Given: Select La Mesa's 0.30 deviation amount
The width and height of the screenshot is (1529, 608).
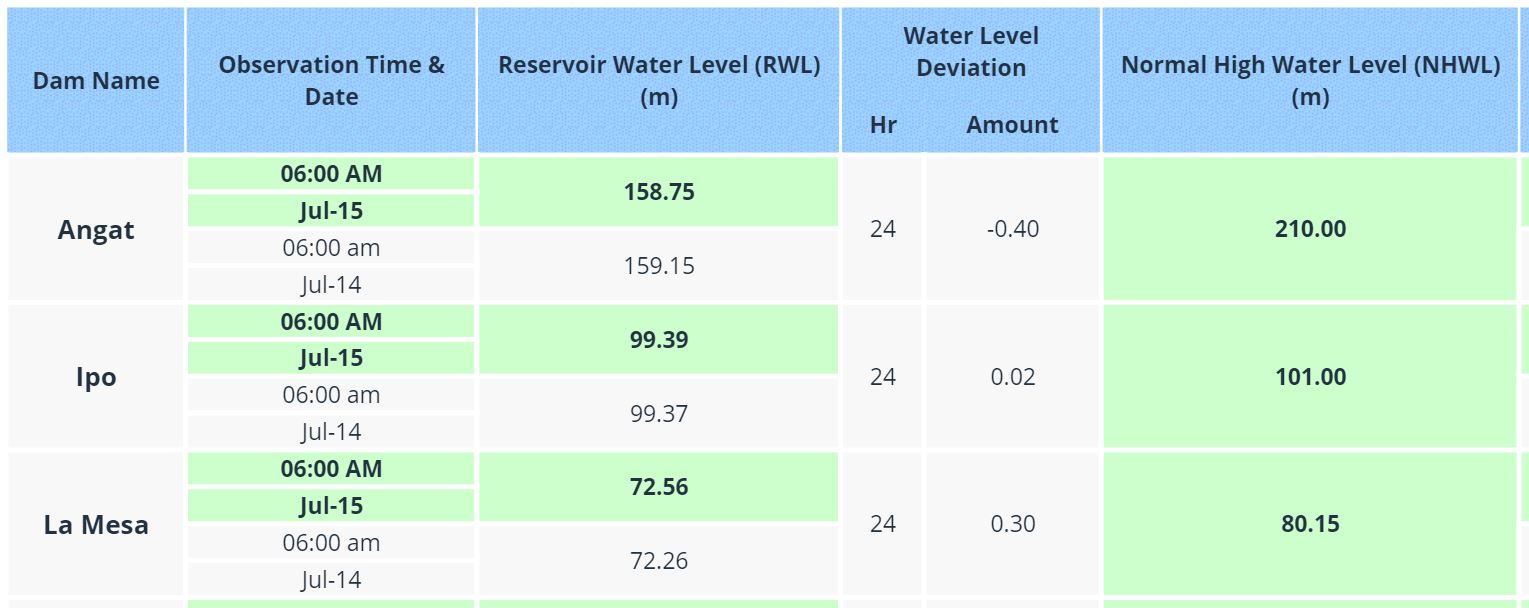Looking at the screenshot, I should coord(1012,524).
